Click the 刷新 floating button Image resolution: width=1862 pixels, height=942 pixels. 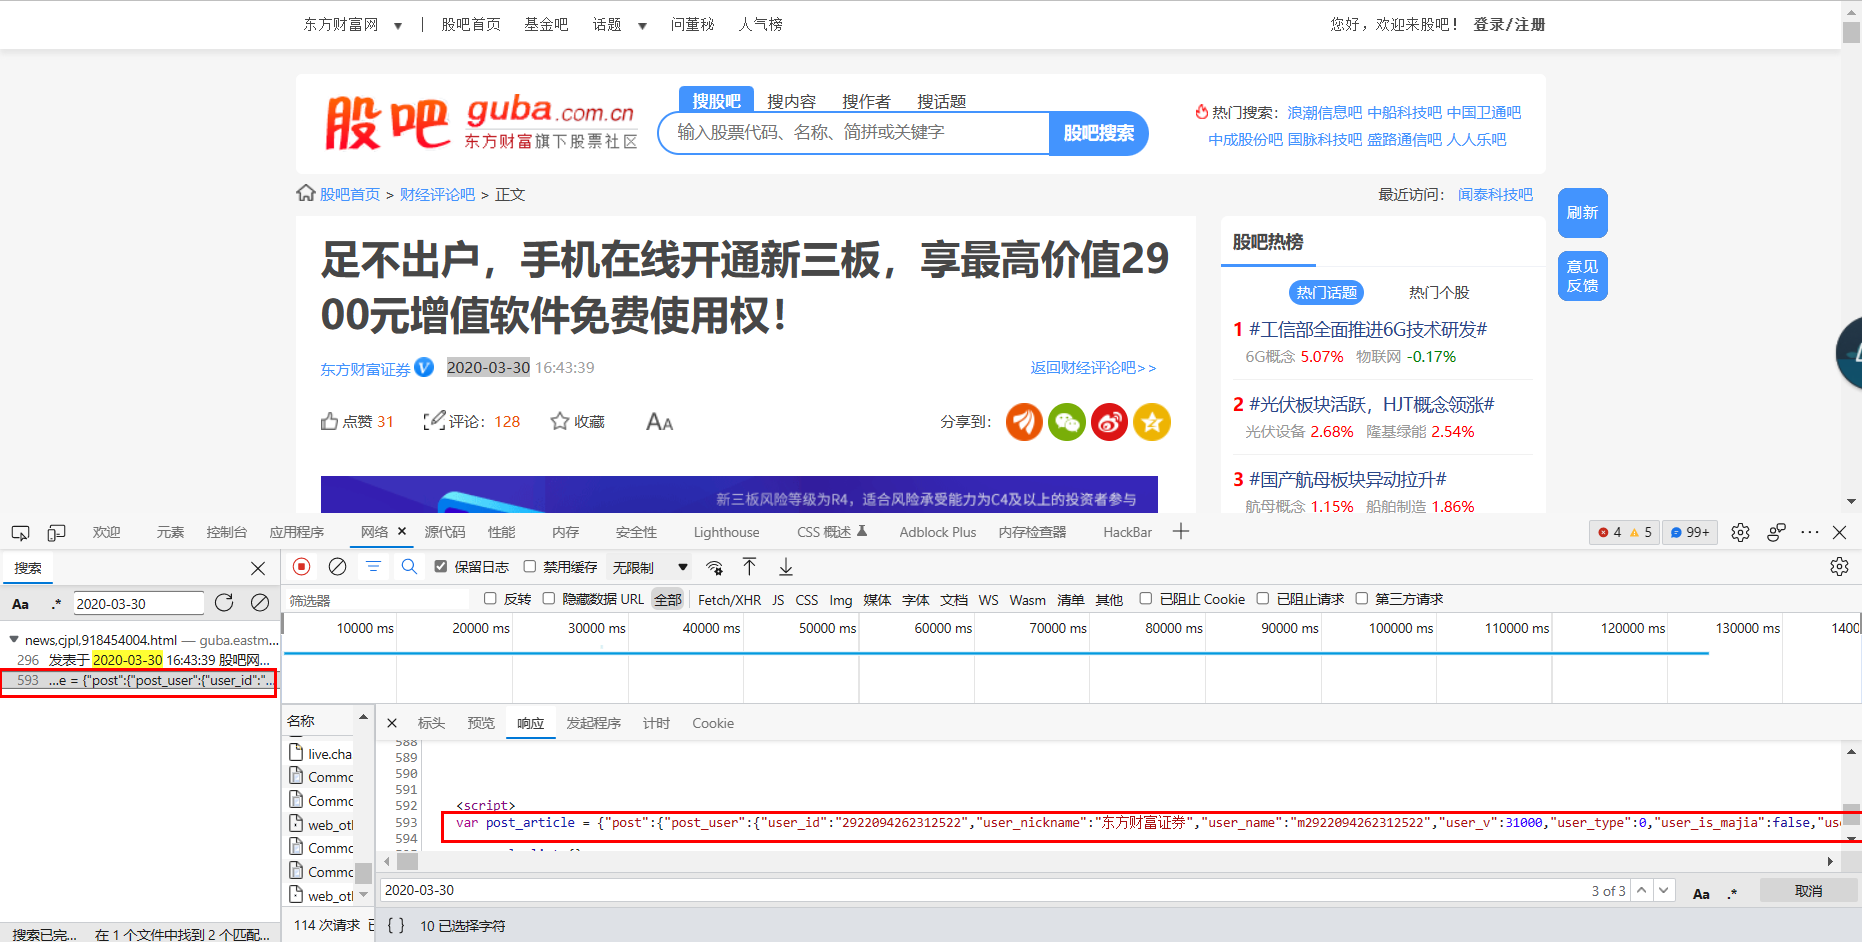[1582, 213]
